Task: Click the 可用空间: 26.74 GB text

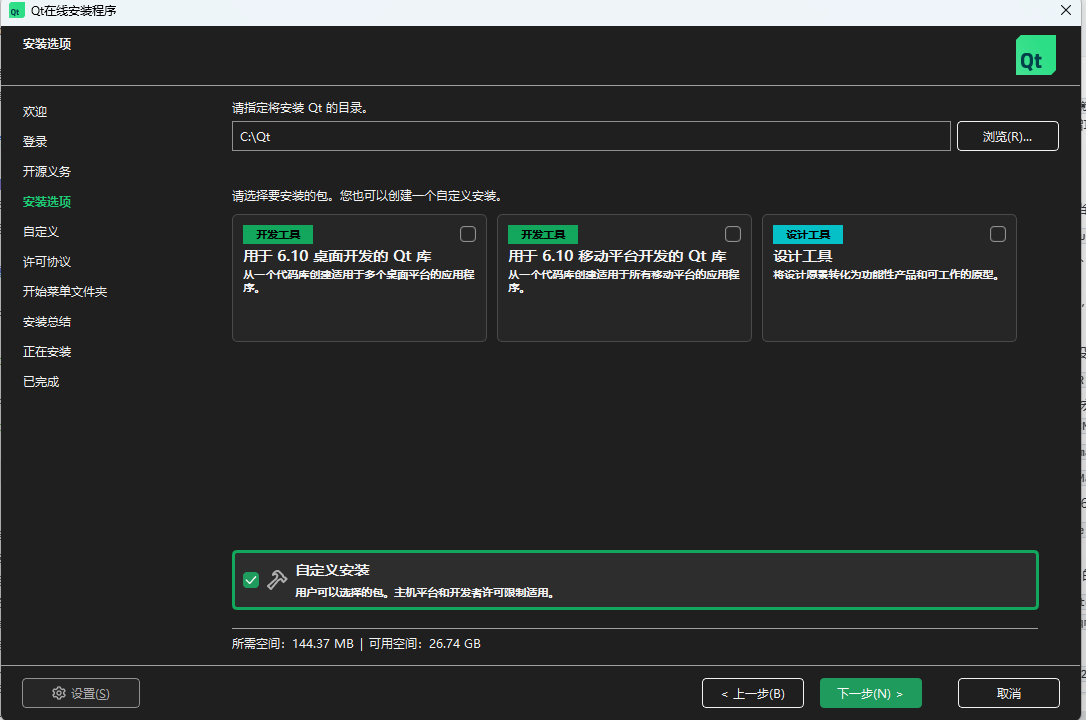Action: pos(425,644)
